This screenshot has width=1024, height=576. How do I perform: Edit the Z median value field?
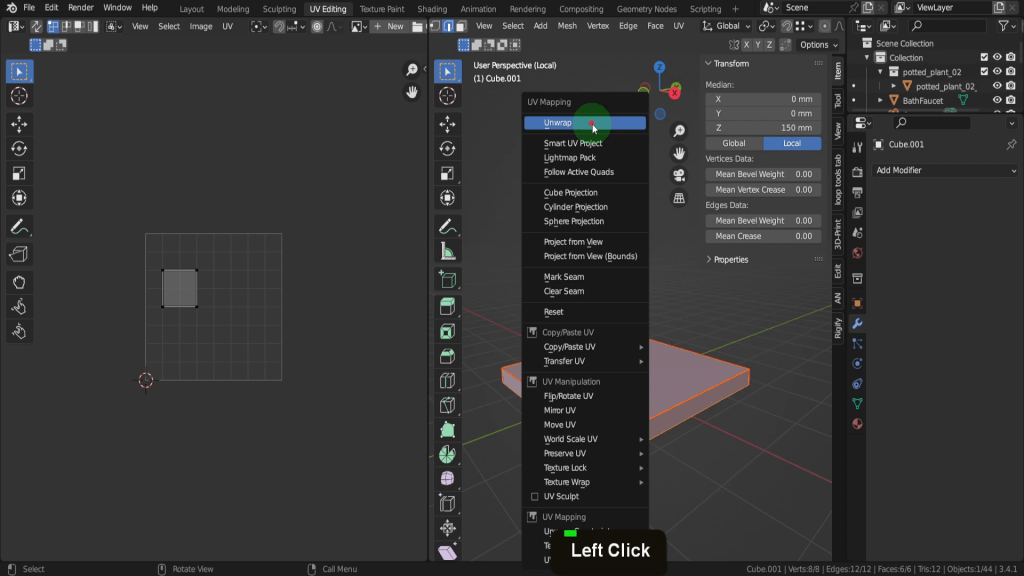[x=763, y=128]
